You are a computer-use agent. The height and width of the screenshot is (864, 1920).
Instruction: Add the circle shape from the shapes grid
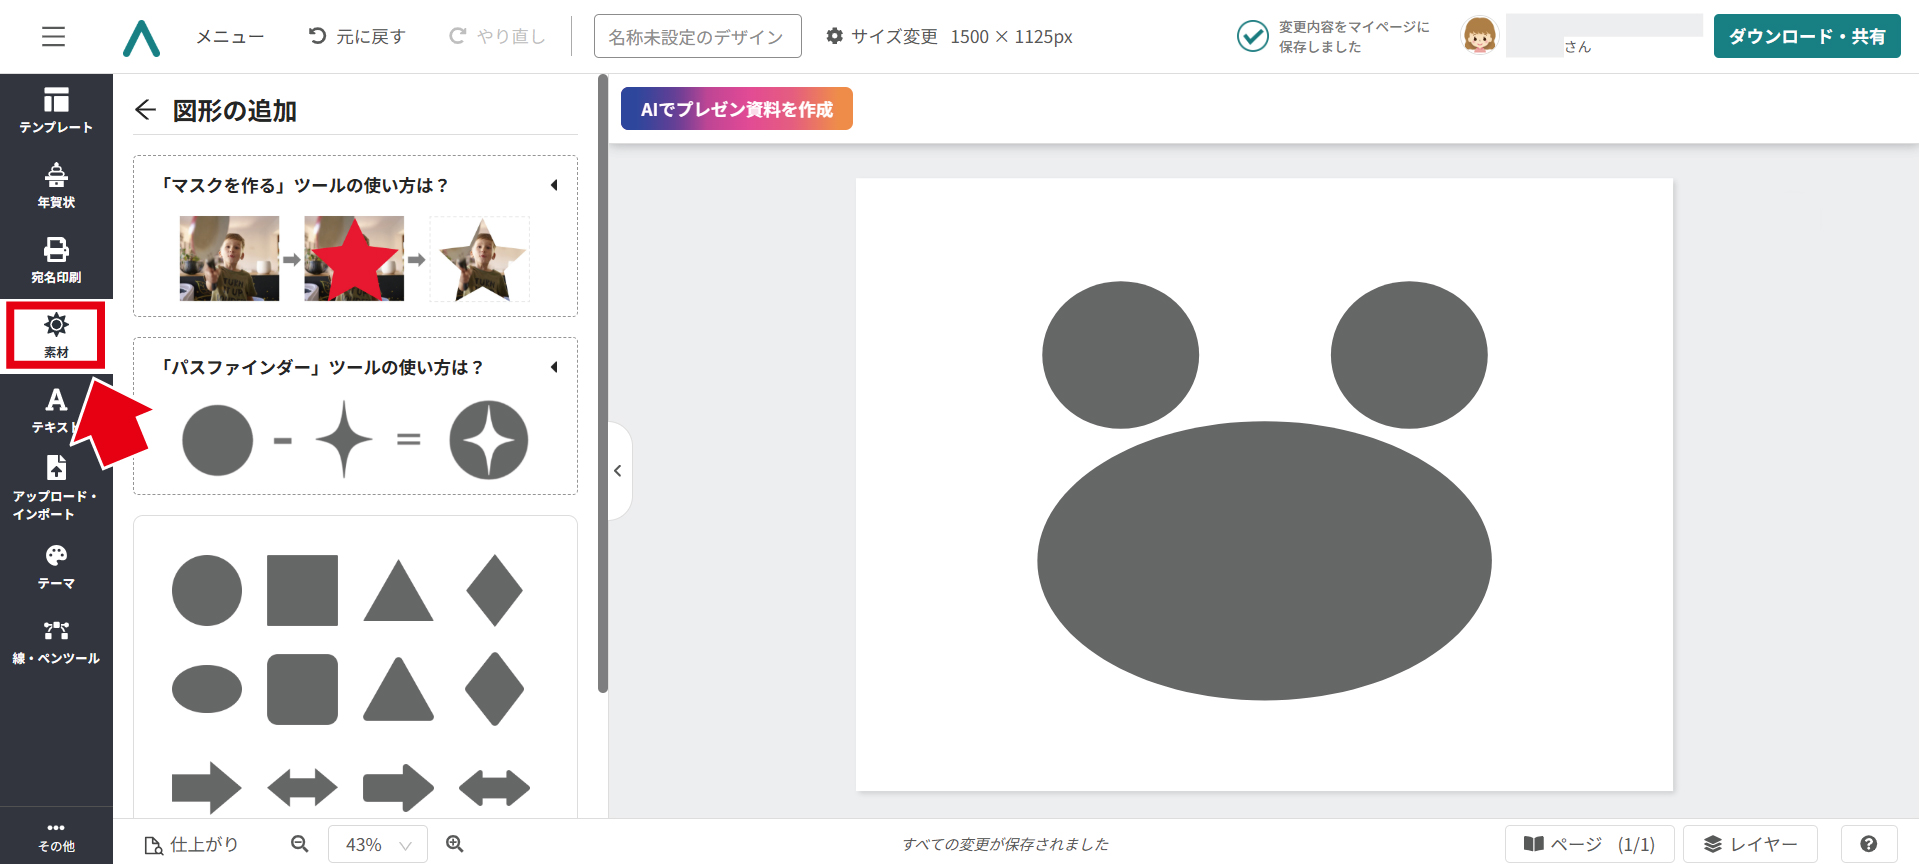(207, 590)
